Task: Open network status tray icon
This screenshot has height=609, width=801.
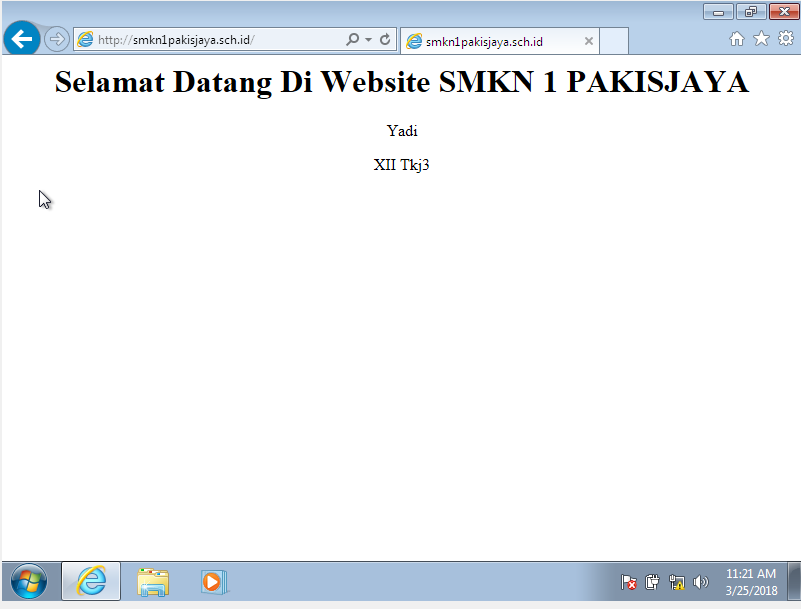Action: [x=676, y=582]
